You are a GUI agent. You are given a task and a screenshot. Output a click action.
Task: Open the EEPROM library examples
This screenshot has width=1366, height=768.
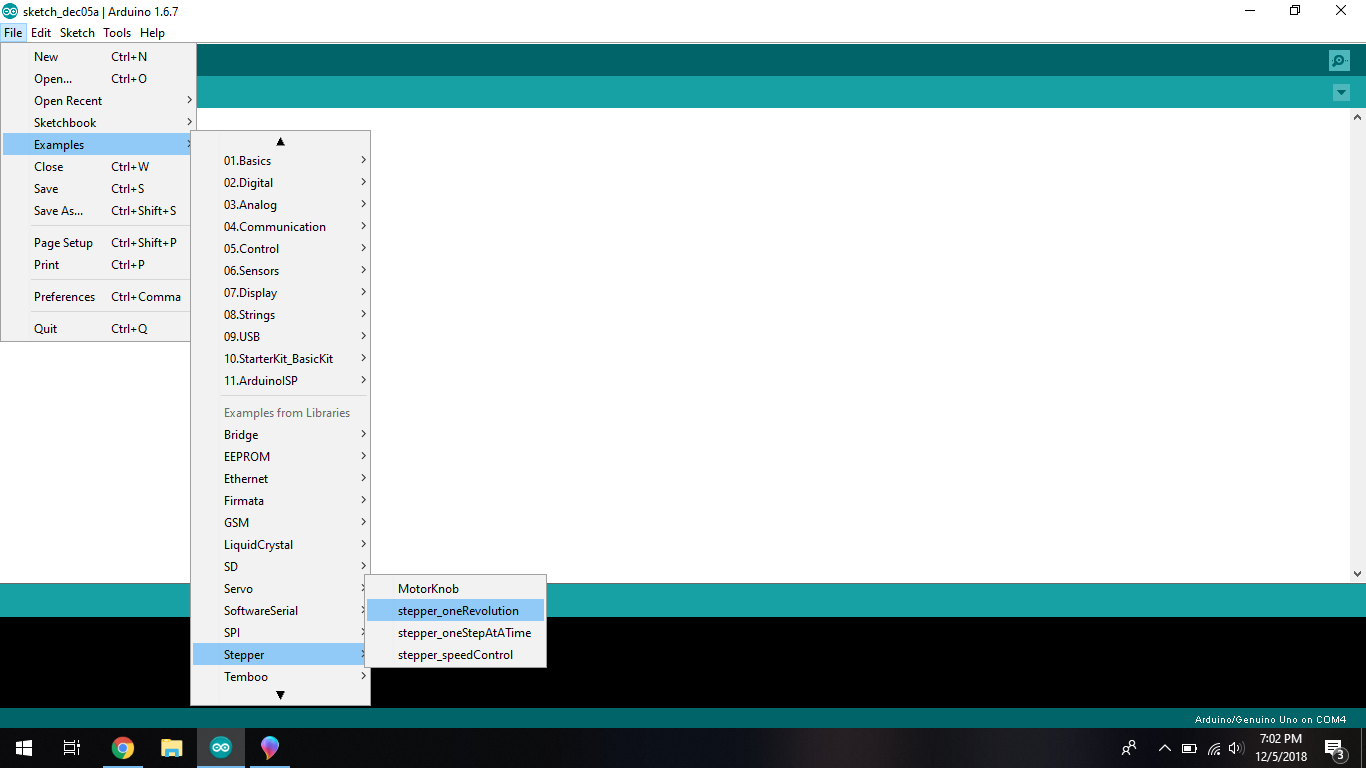point(280,457)
